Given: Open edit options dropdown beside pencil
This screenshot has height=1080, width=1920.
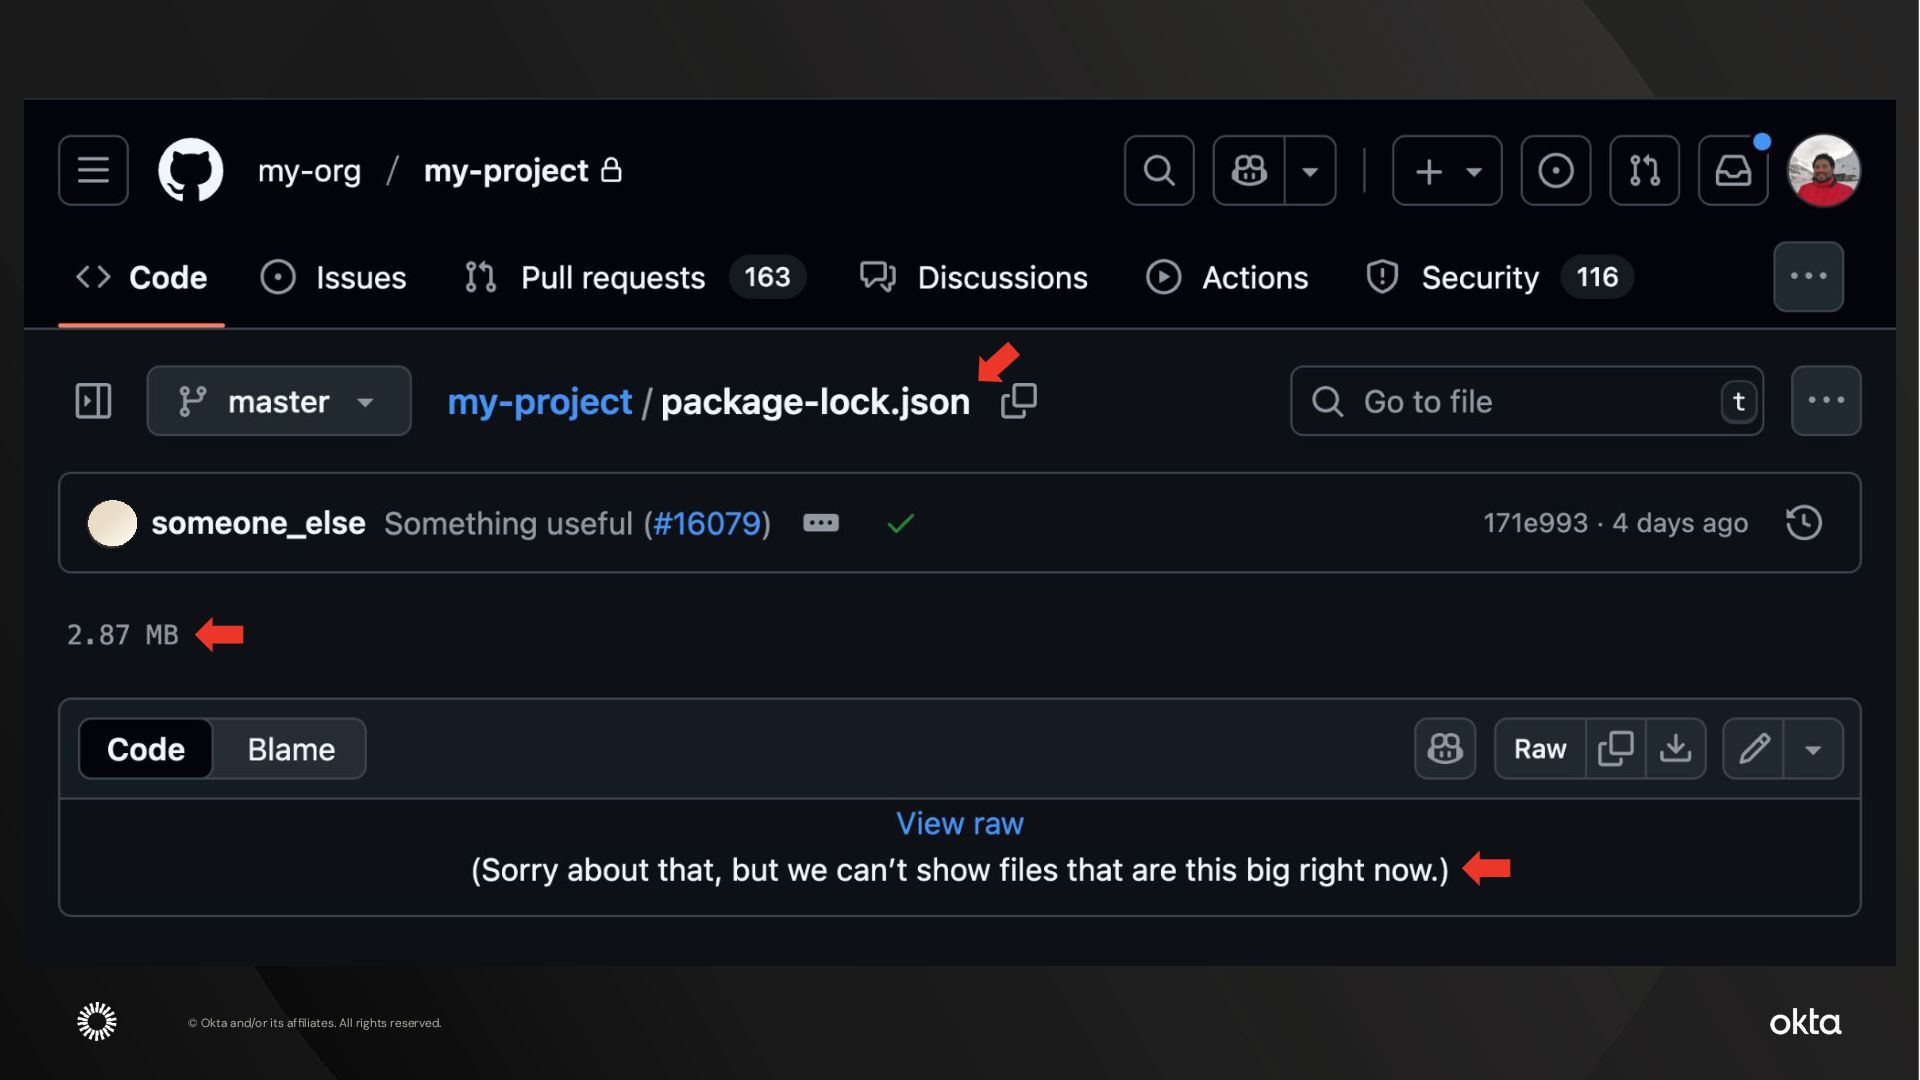Looking at the screenshot, I should click(x=1812, y=749).
